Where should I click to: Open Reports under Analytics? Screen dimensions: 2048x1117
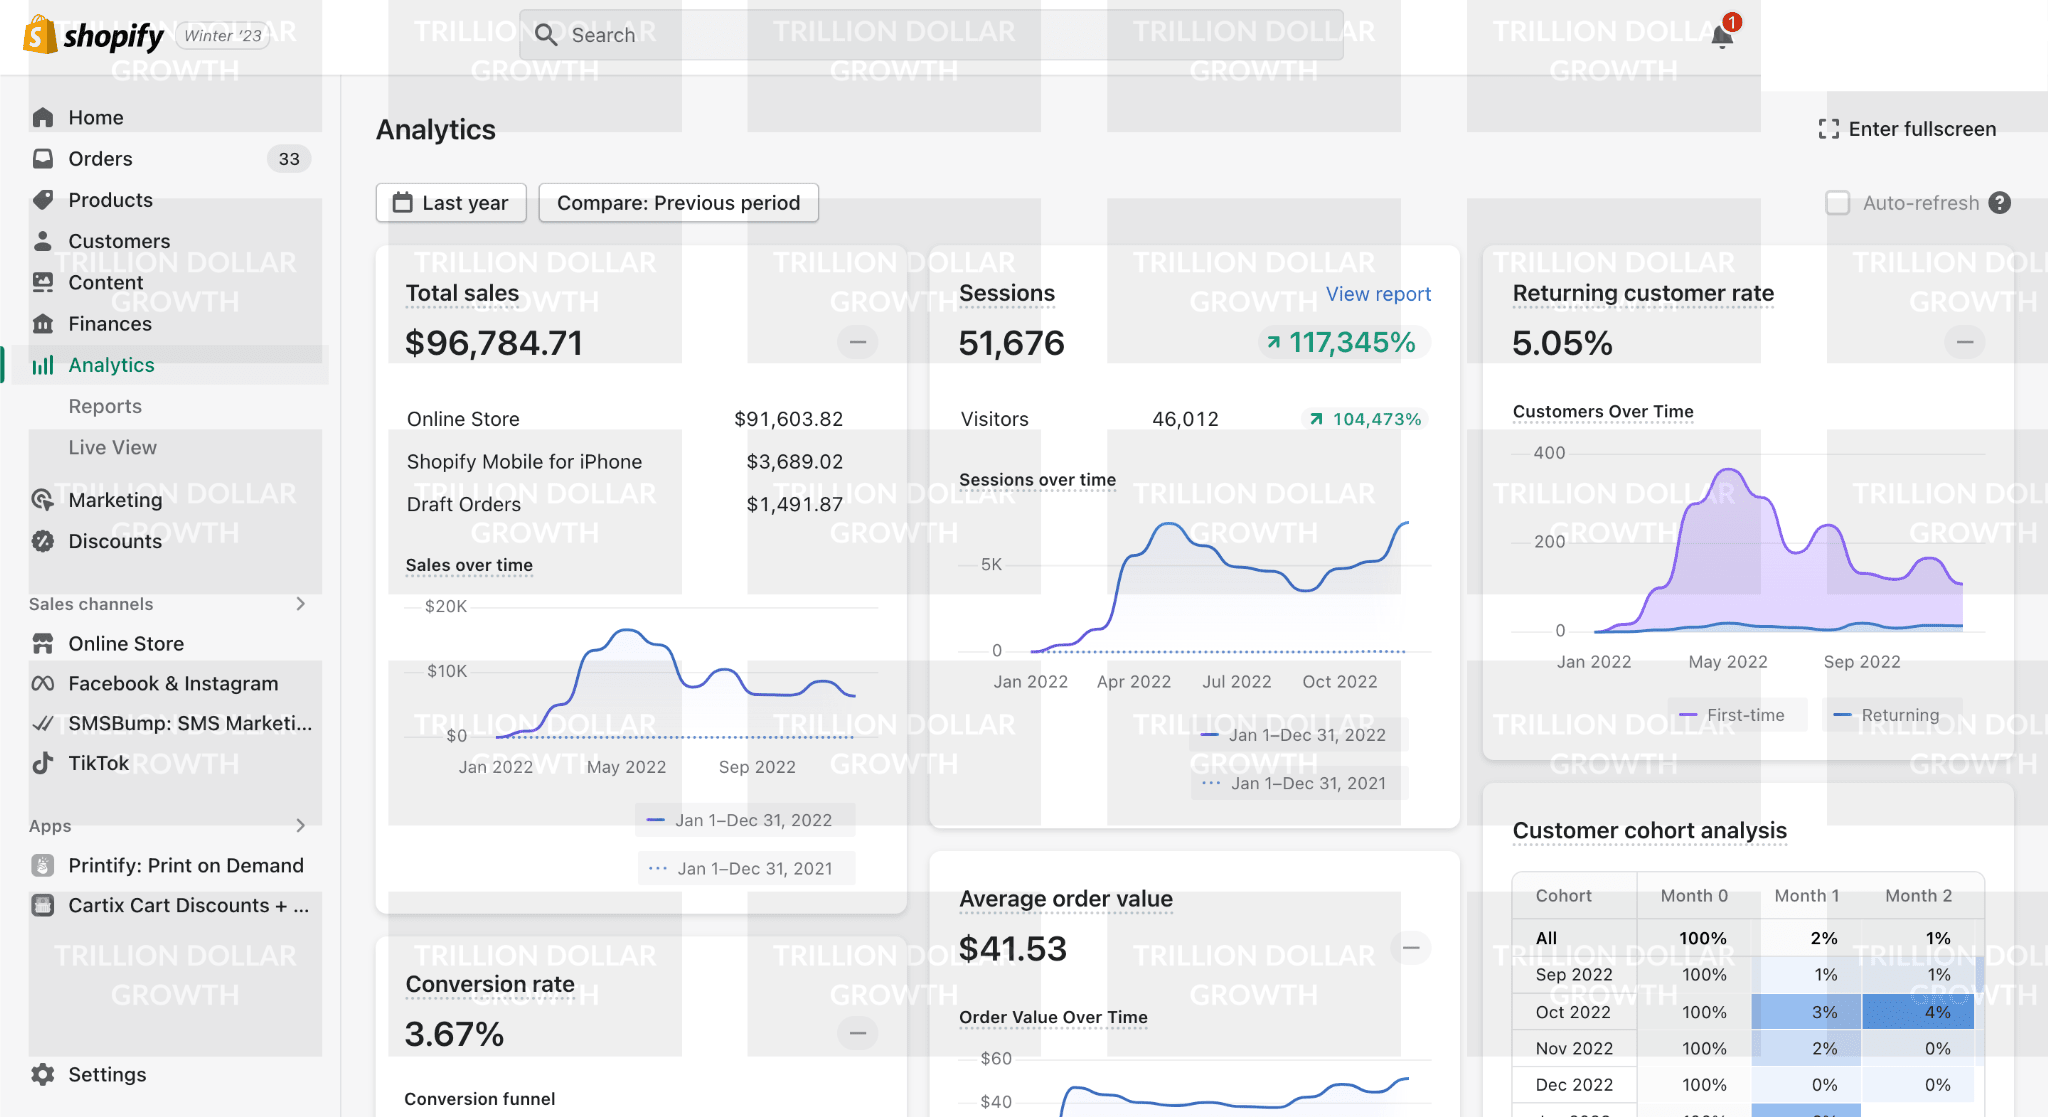pos(105,406)
